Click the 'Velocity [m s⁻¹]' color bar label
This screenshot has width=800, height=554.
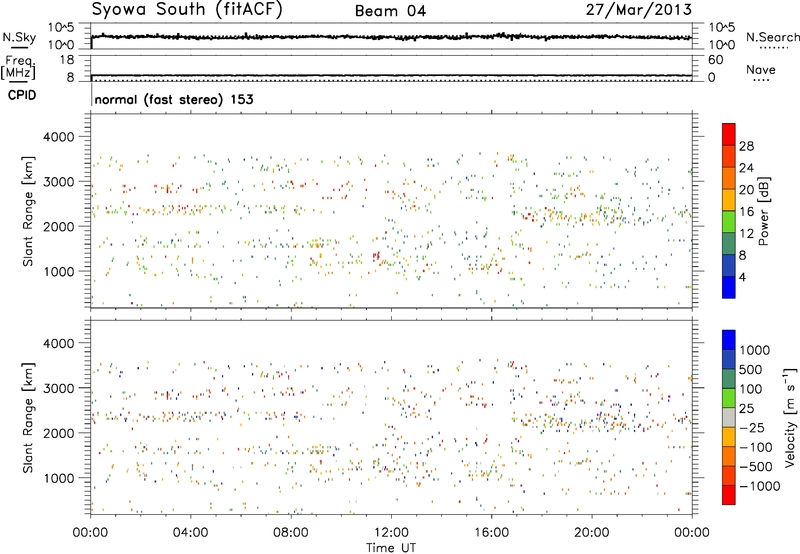(x=790, y=417)
